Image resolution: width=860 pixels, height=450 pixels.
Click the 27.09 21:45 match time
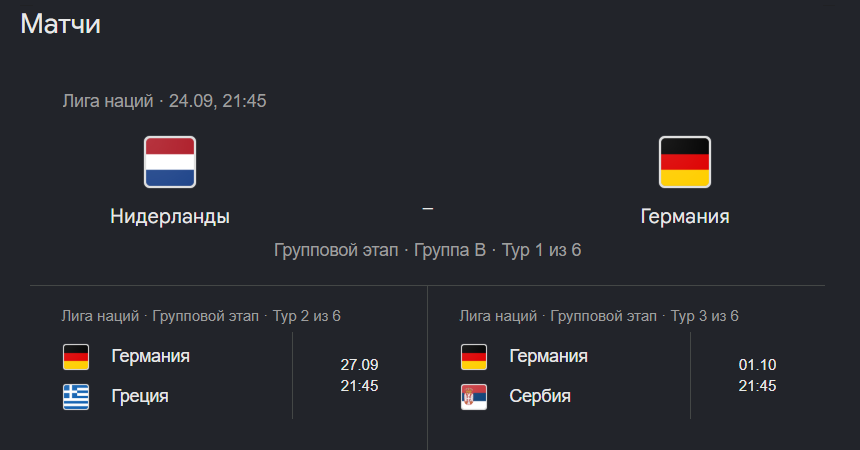pyautogui.click(x=359, y=375)
